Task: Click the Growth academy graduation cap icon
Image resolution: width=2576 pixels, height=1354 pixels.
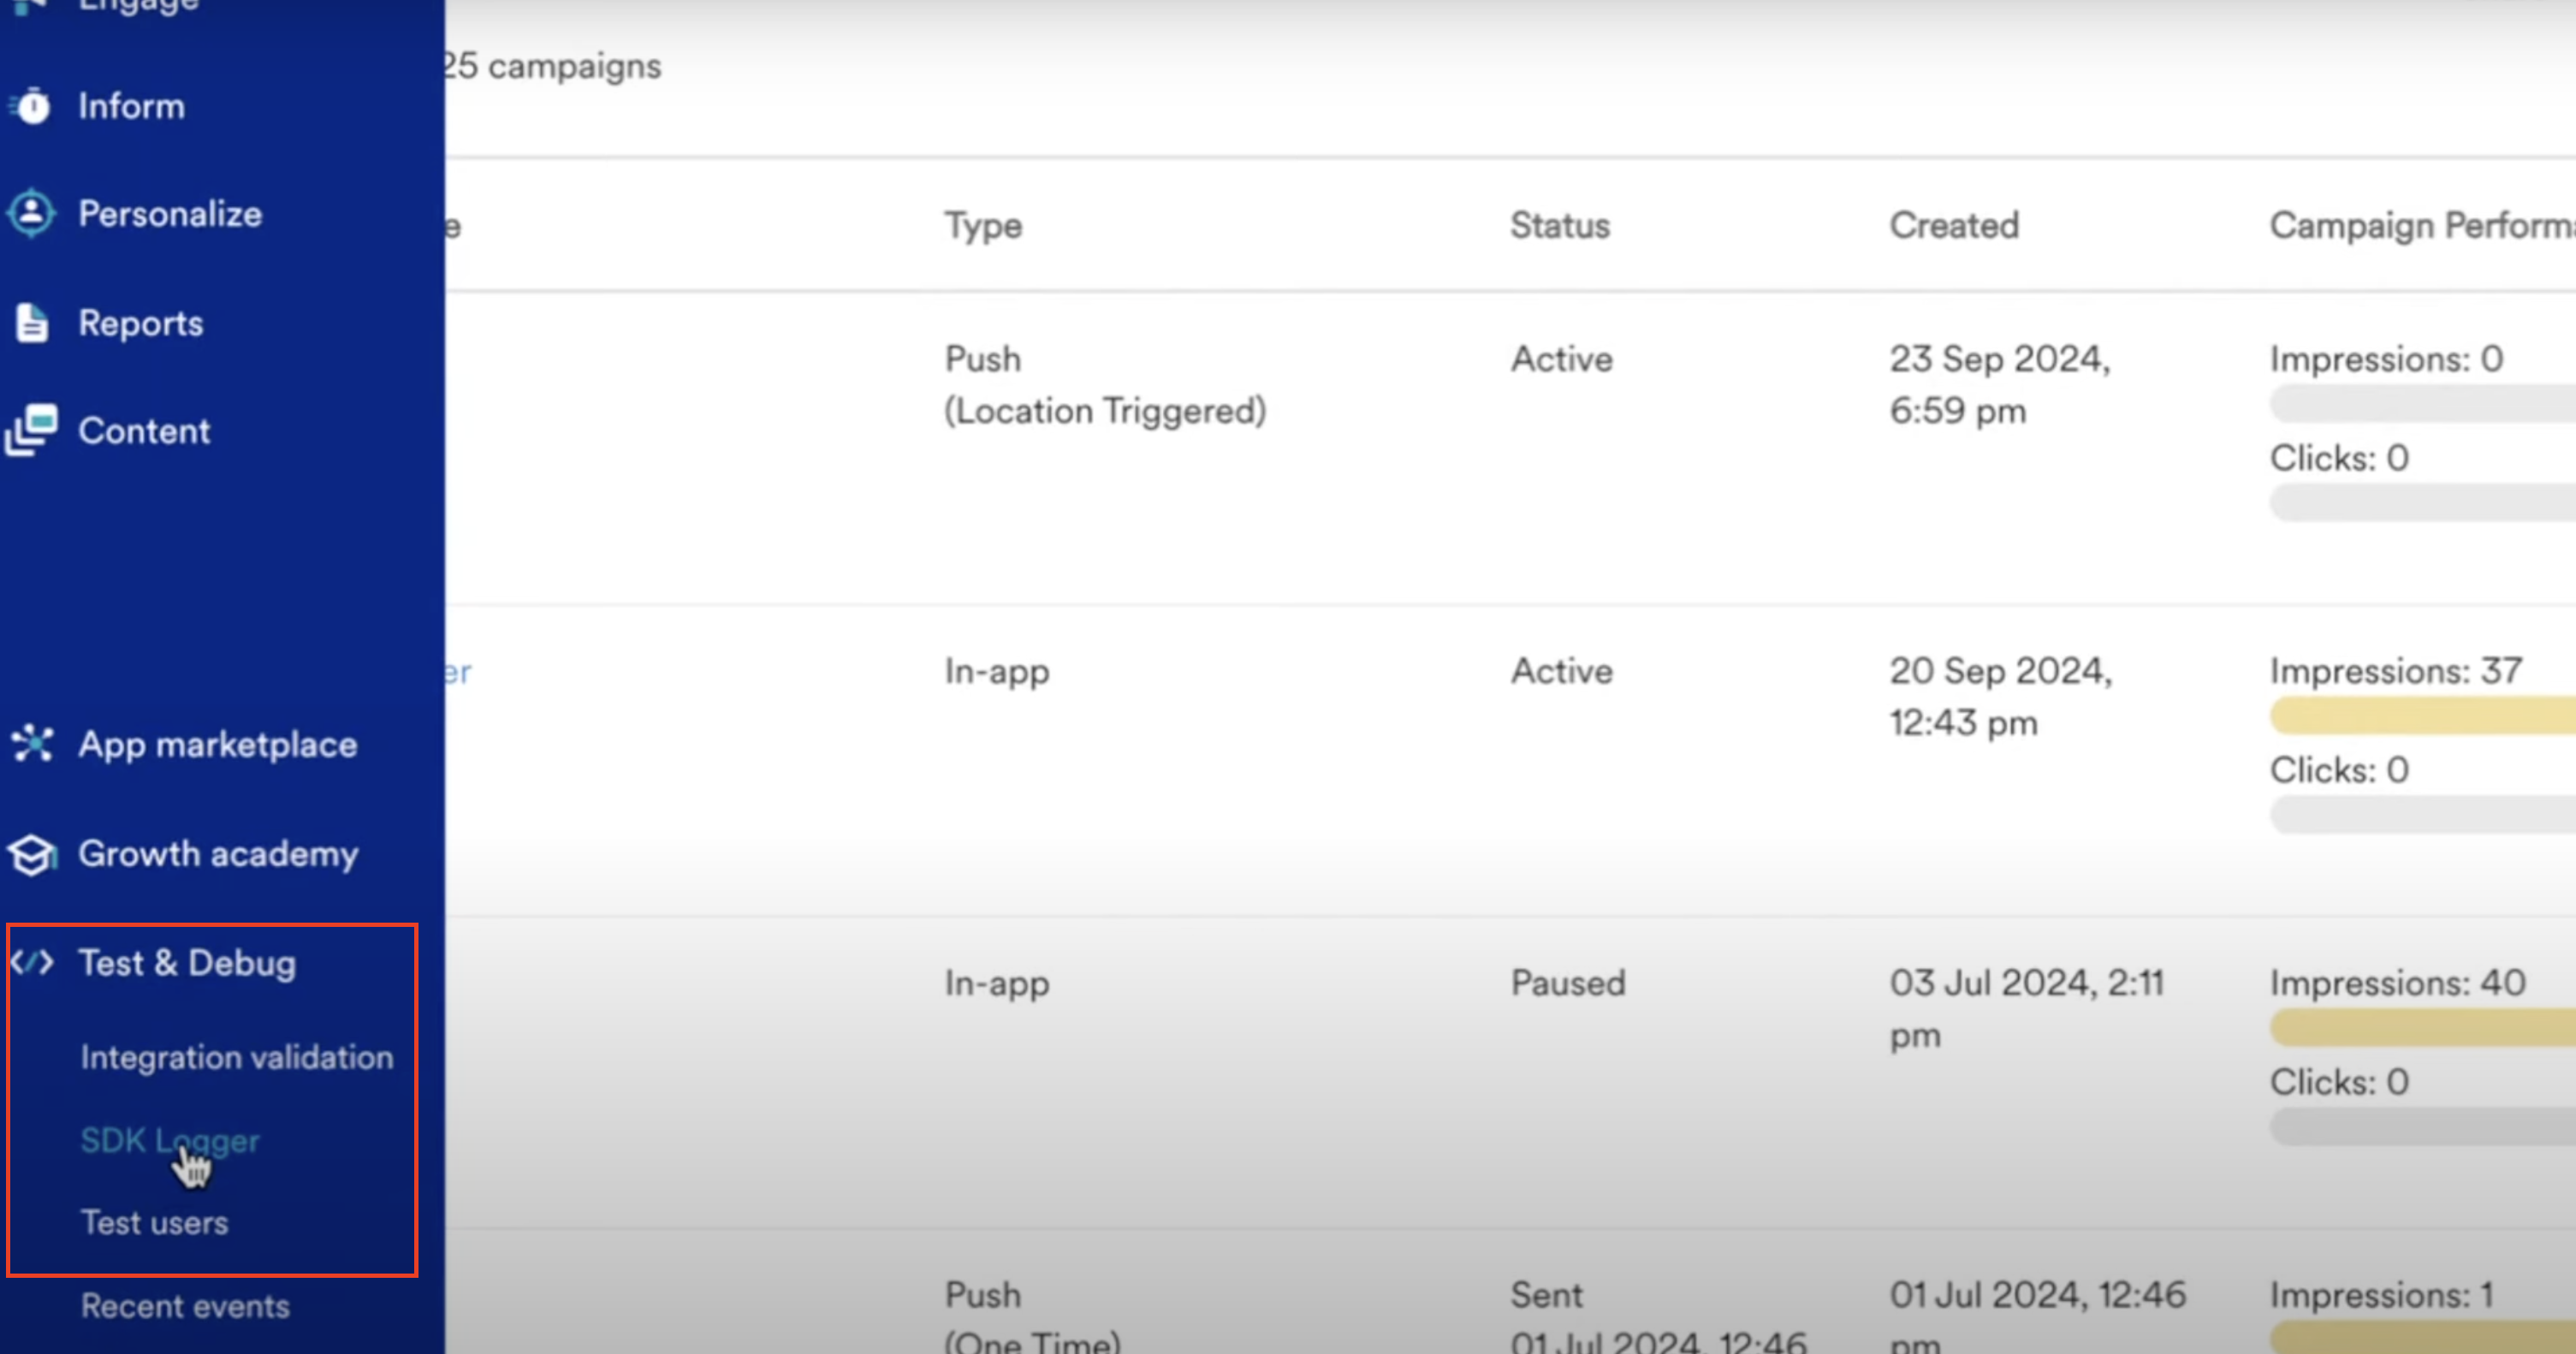Action: [32, 854]
